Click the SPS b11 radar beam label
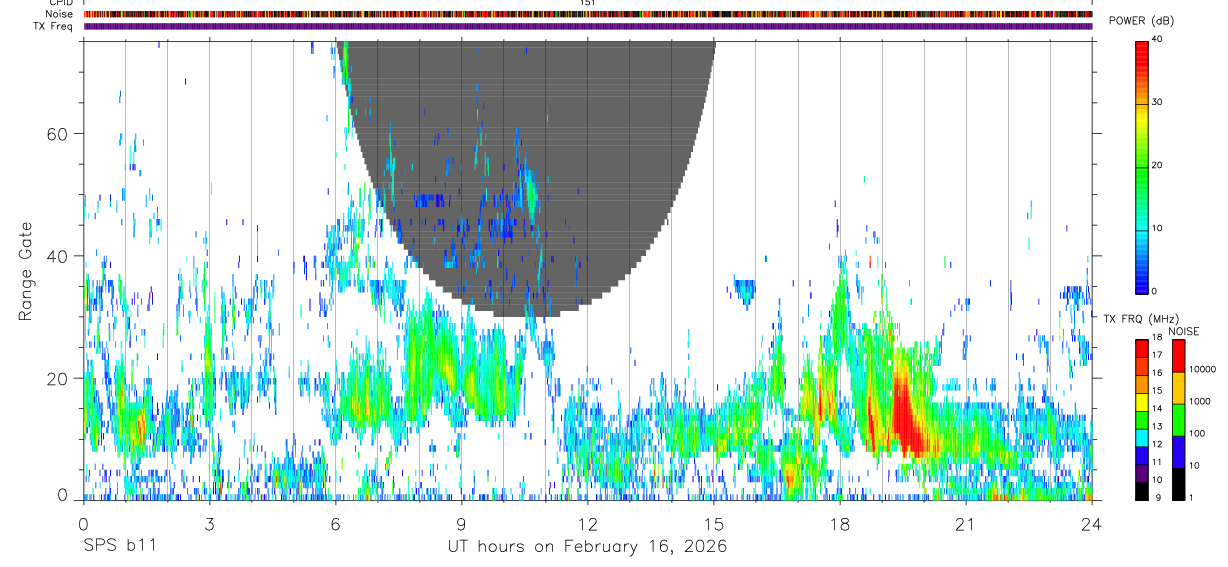Screen dimensions: 1228x567 tap(118, 546)
